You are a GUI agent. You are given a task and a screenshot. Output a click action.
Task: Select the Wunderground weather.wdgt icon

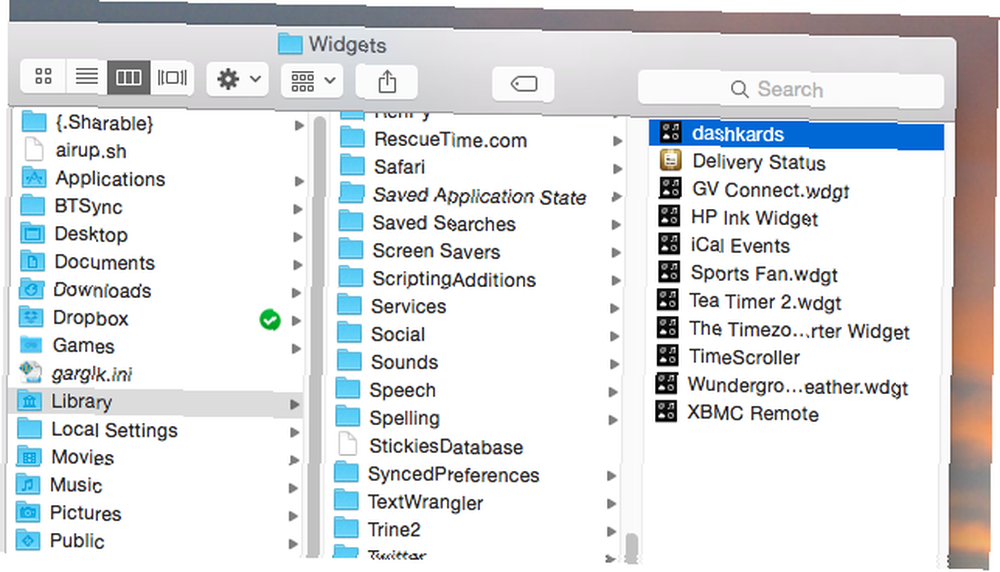[x=666, y=383]
